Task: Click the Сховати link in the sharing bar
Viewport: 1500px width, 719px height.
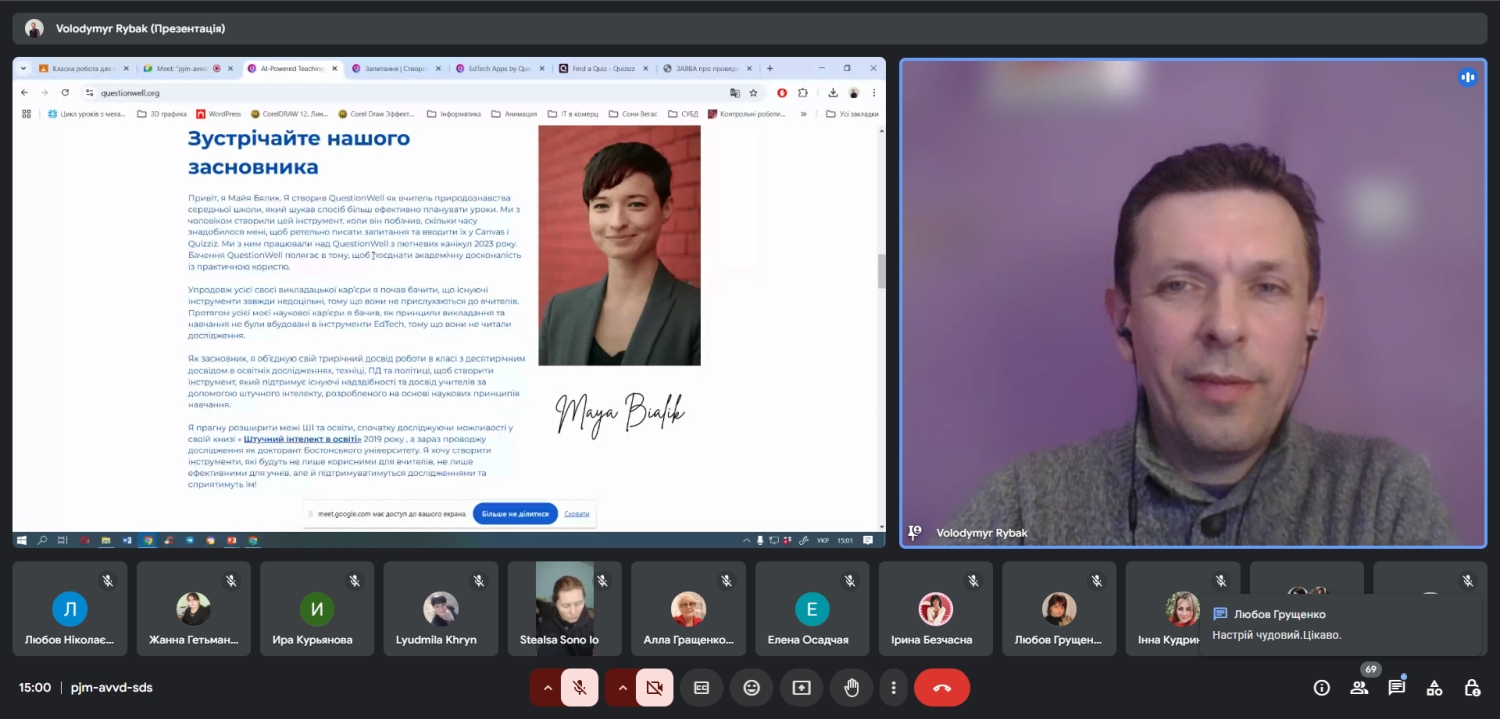Action: pyautogui.click(x=577, y=513)
